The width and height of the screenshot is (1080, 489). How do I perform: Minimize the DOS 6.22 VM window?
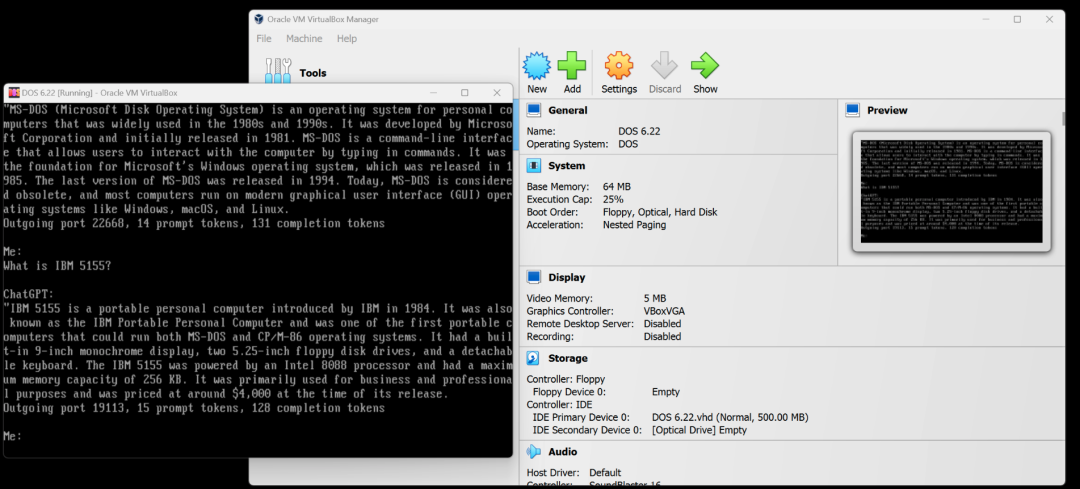433,93
